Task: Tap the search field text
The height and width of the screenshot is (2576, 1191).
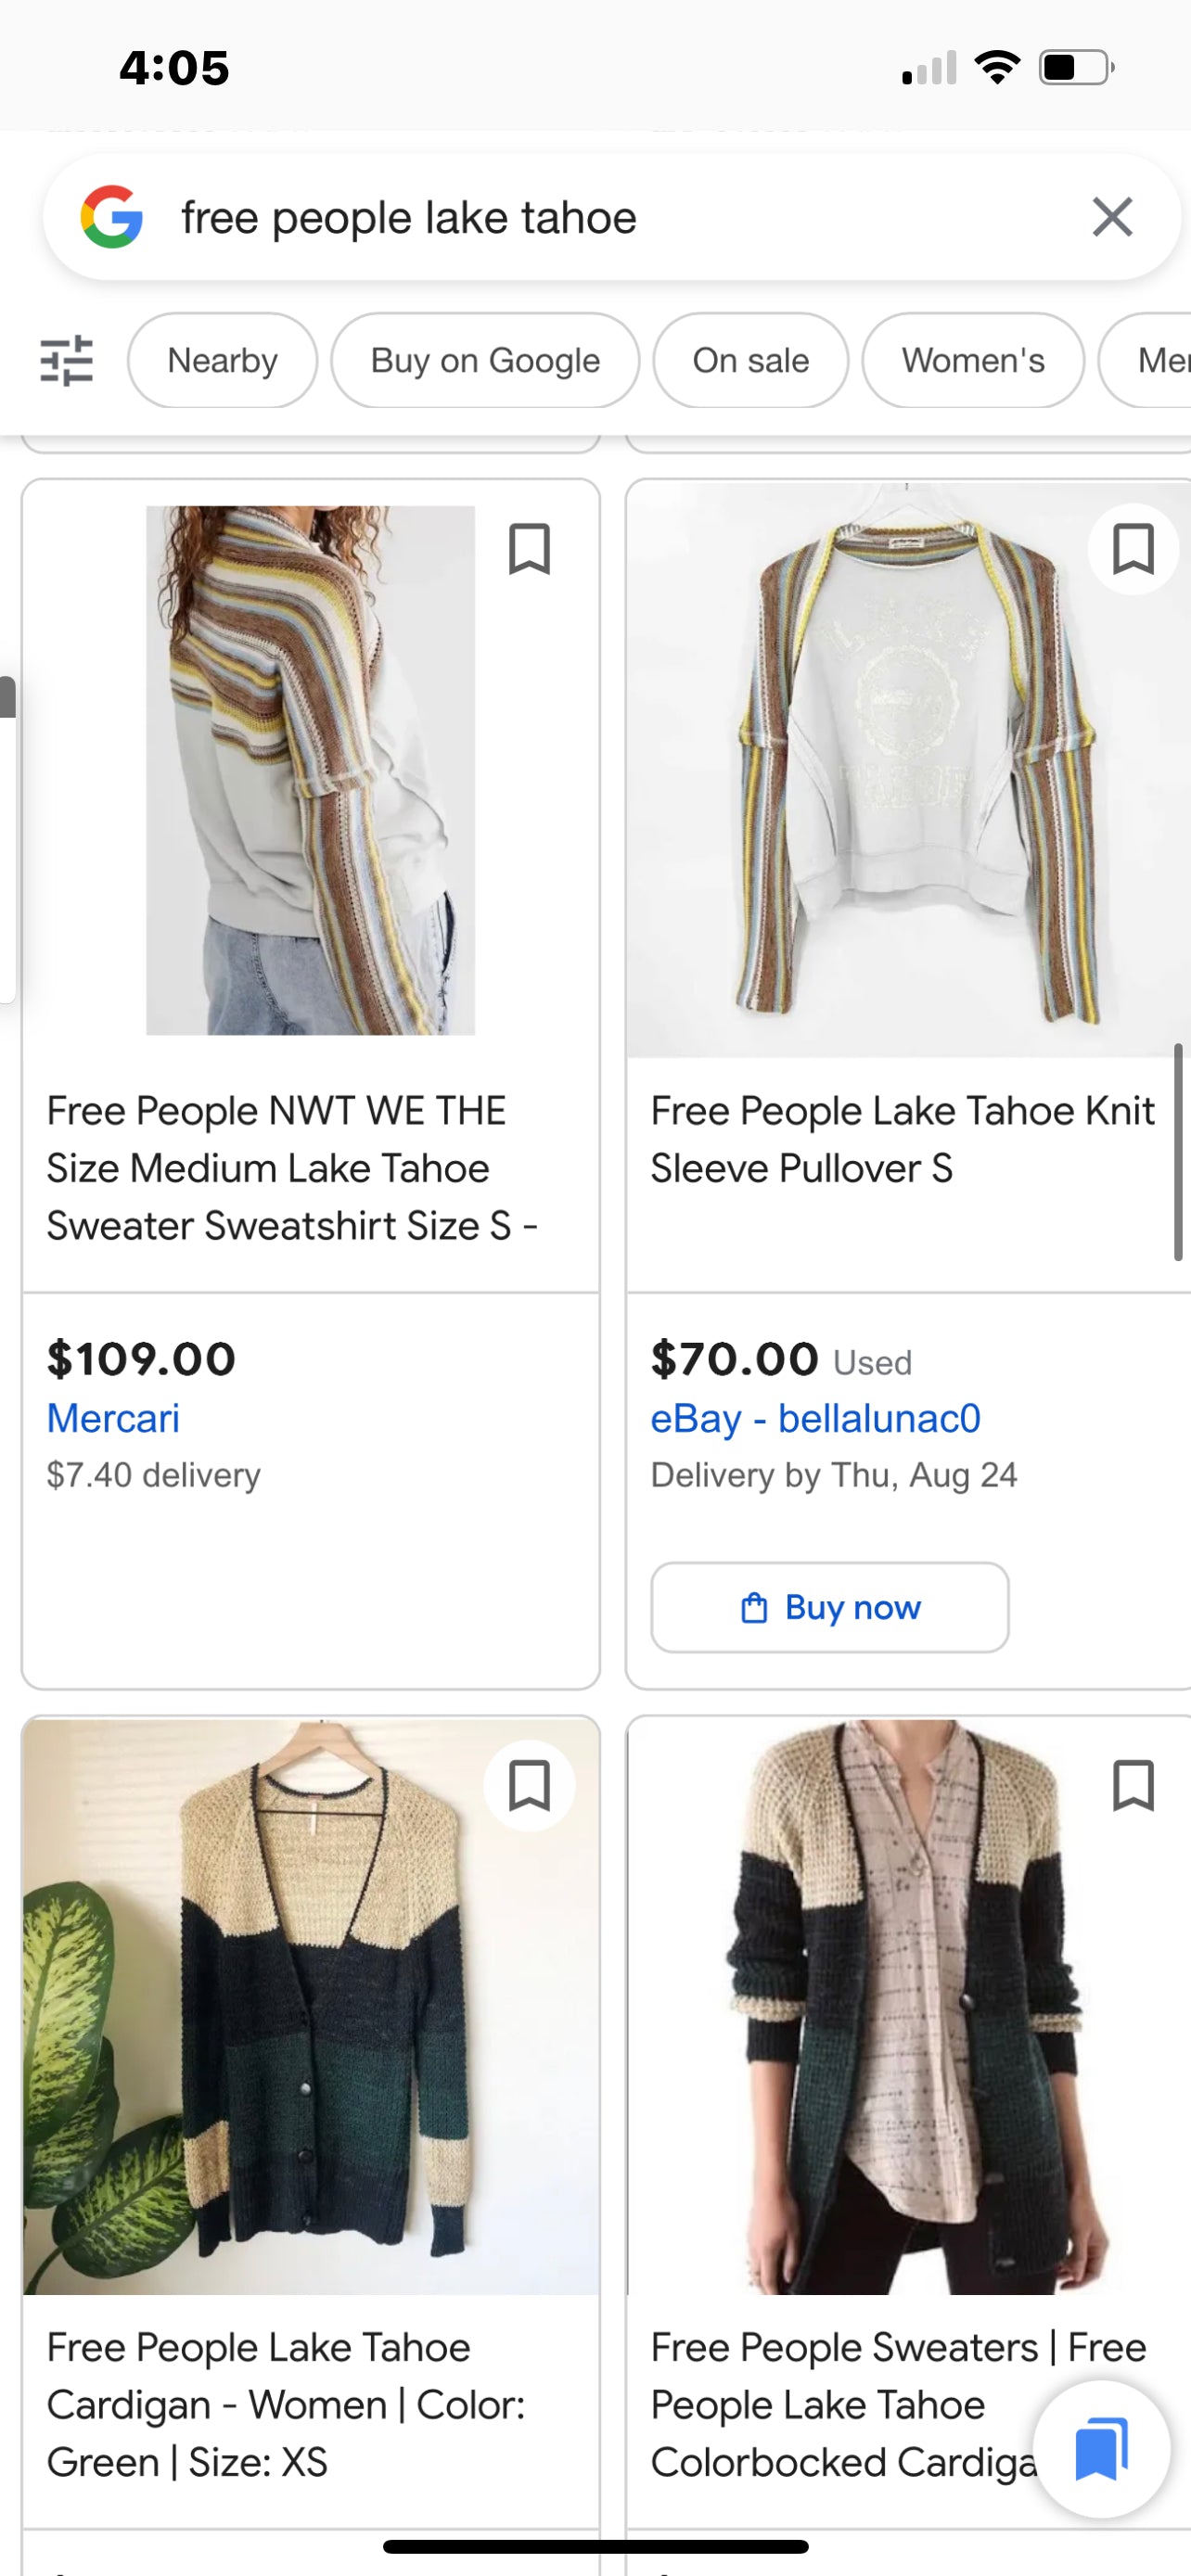Action: 408,218
